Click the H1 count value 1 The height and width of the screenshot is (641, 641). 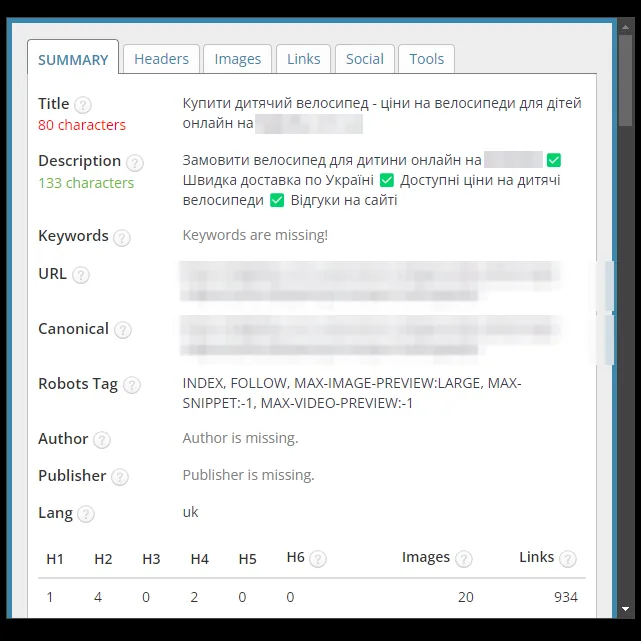point(50,597)
